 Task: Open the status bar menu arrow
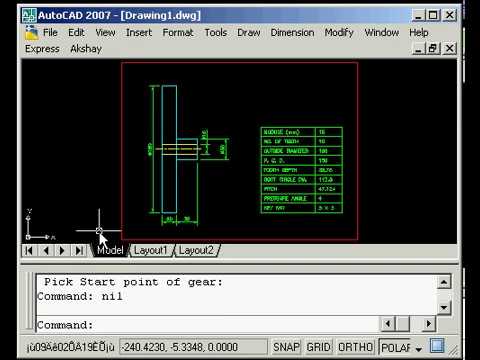coord(419,349)
